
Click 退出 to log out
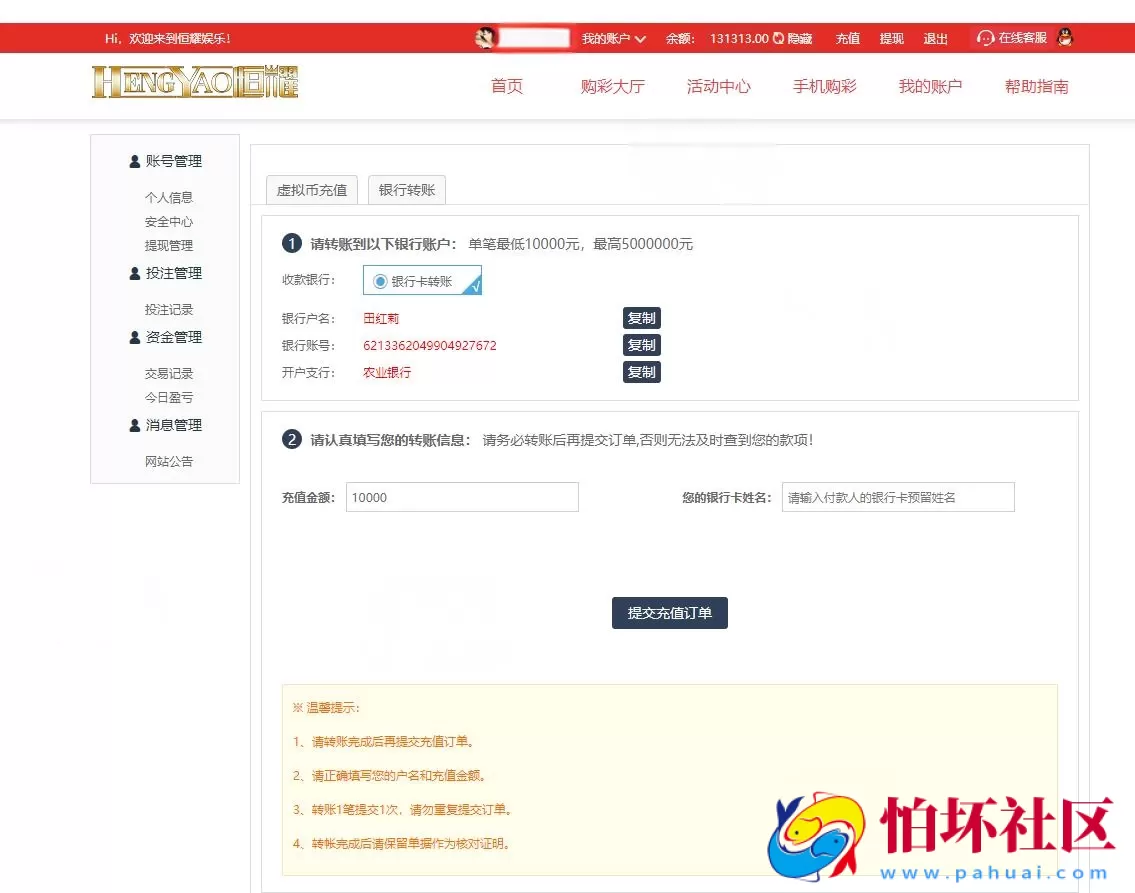click(x=935, y=39)
